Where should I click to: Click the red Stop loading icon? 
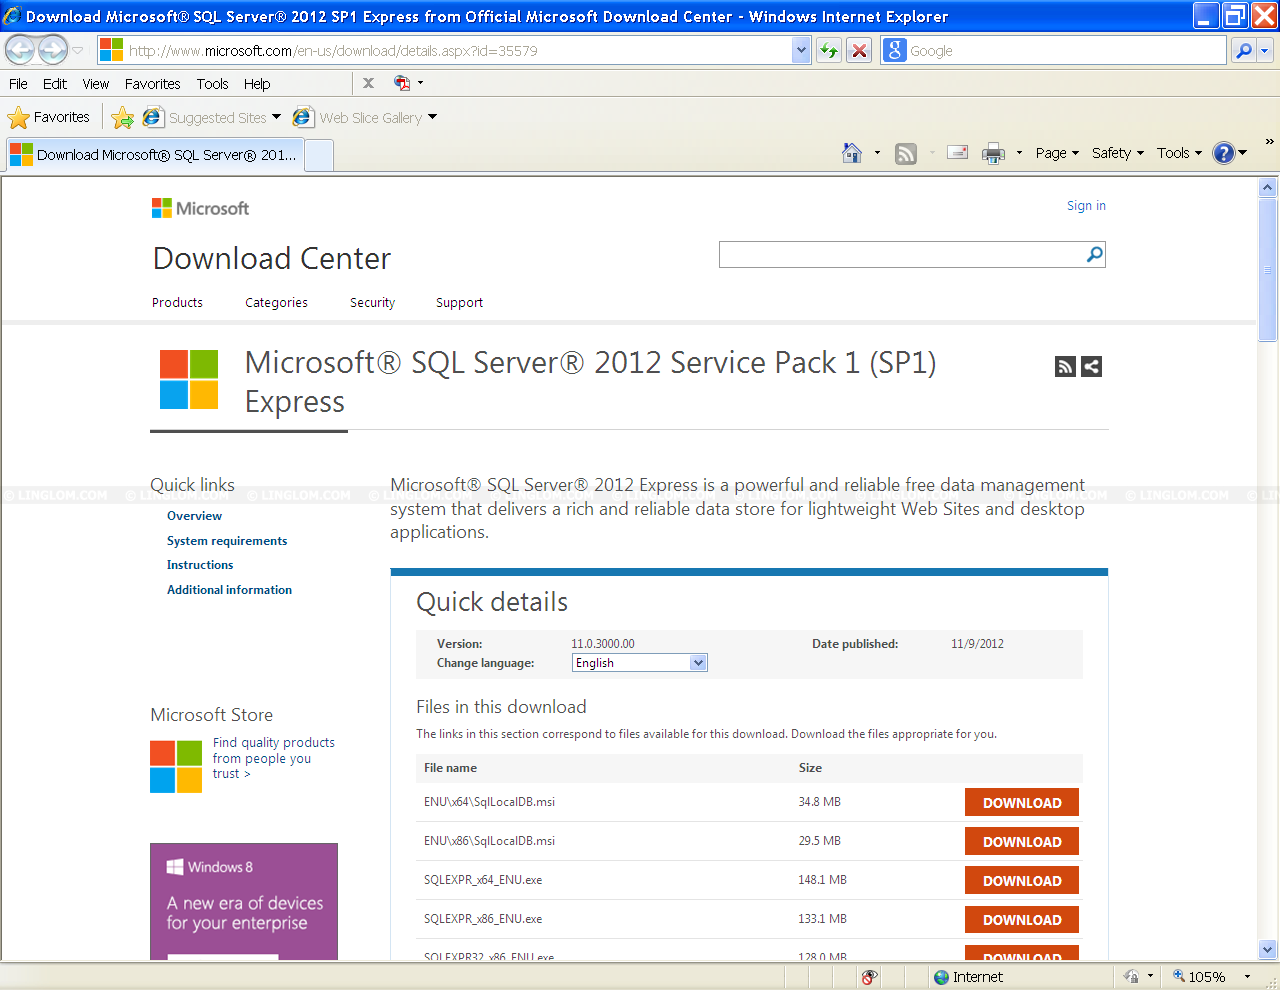[859, 50]
